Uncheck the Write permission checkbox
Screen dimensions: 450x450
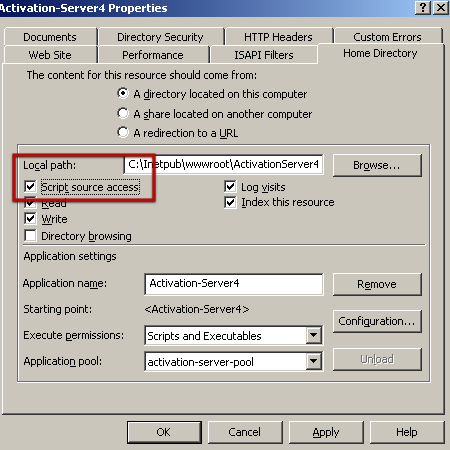click(30, 219)
